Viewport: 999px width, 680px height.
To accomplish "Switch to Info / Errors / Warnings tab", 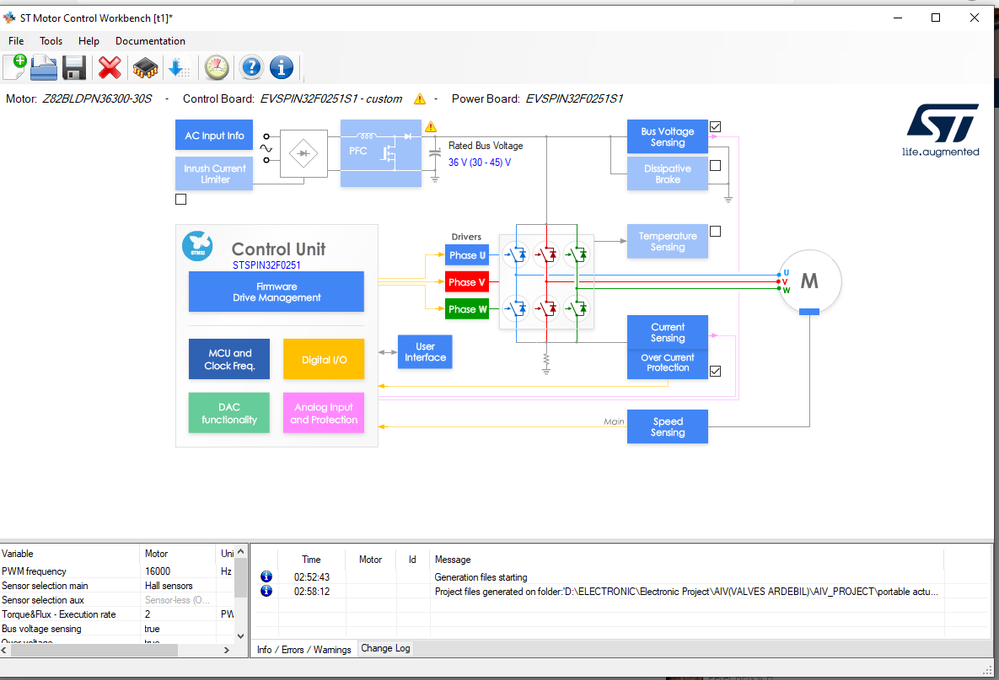I will (304, 649).
